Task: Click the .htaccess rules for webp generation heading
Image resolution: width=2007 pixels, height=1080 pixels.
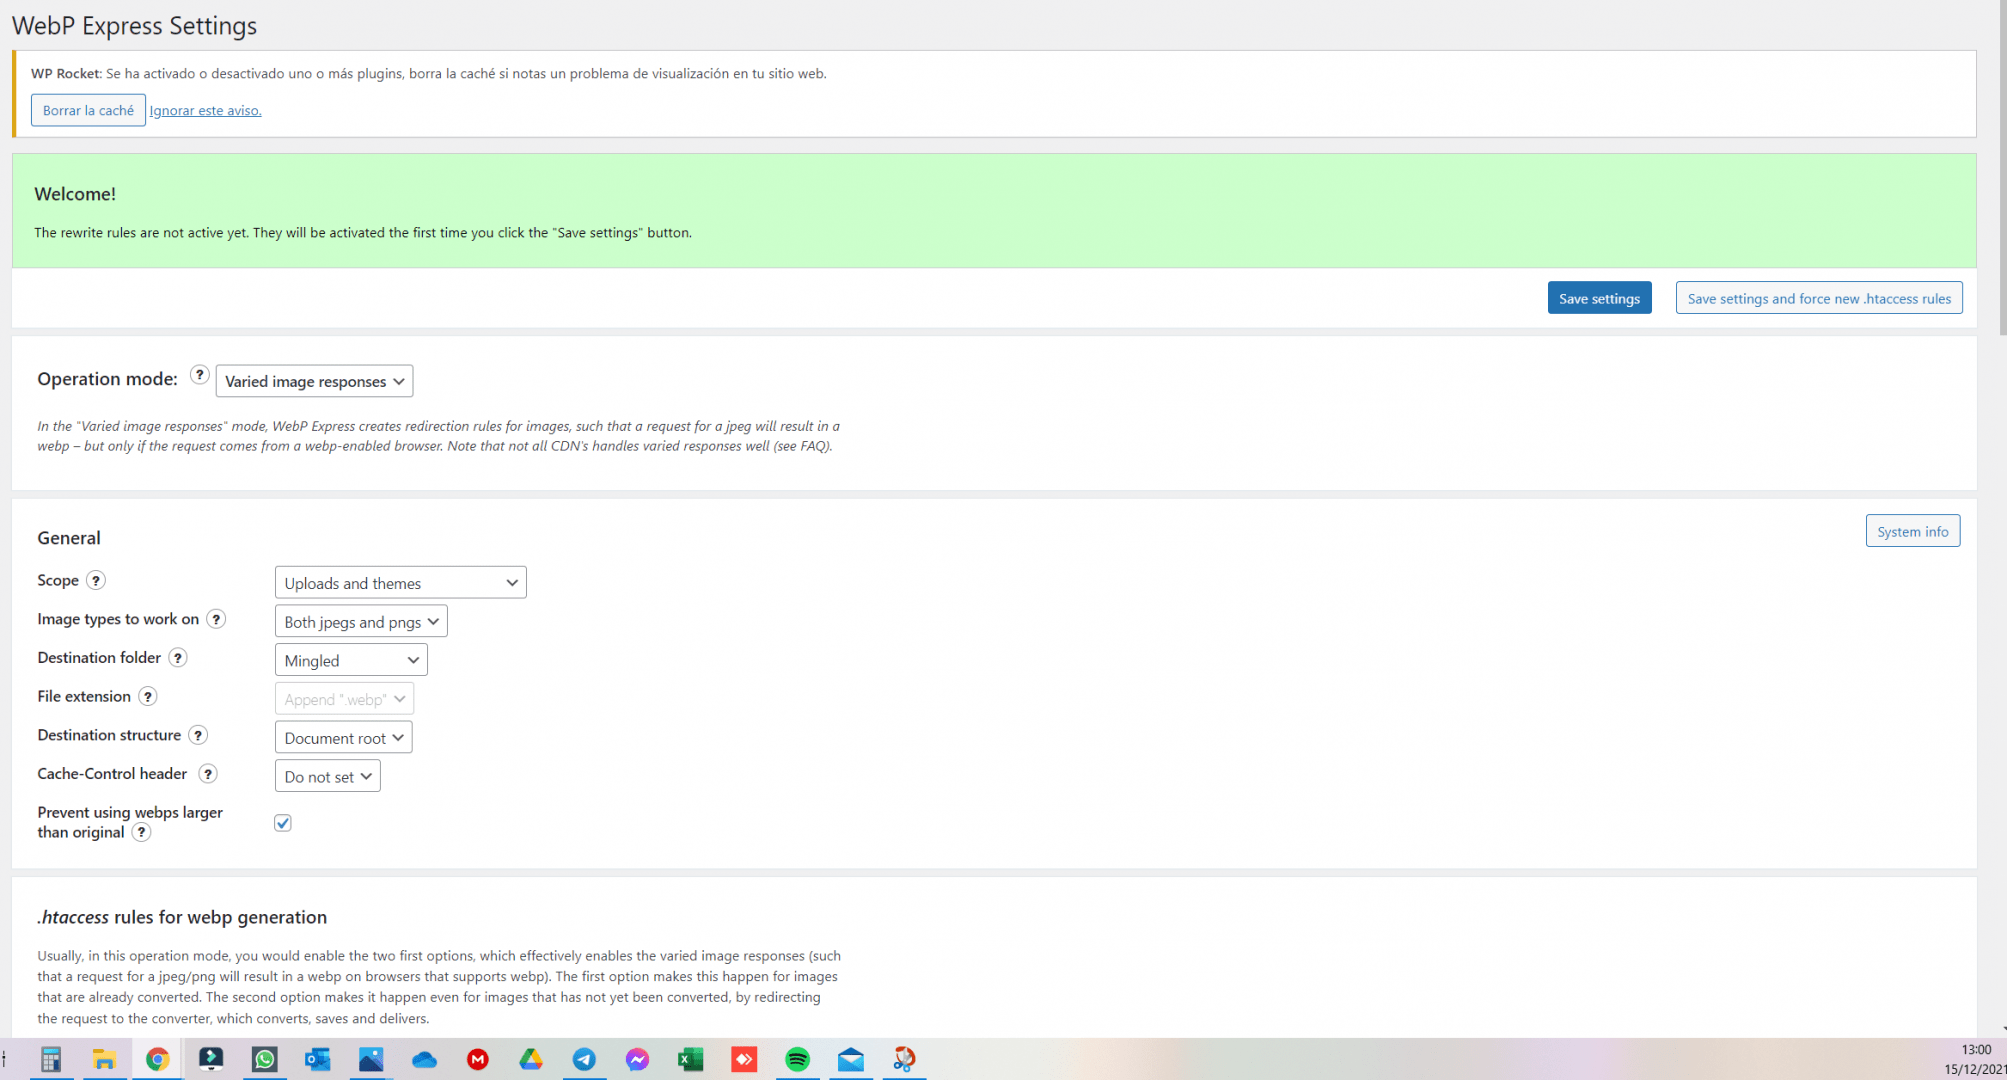Action: [182, 917]
